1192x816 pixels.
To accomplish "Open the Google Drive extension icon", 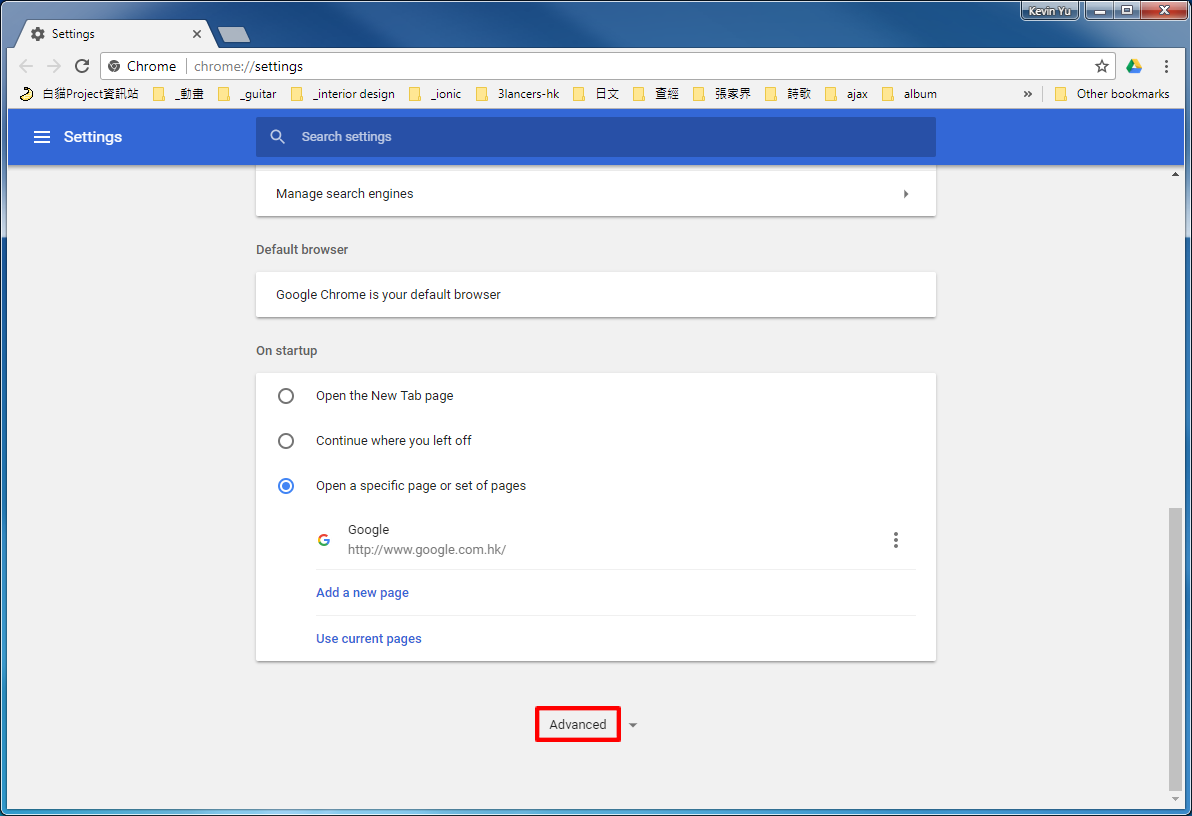I will 1134,66.
